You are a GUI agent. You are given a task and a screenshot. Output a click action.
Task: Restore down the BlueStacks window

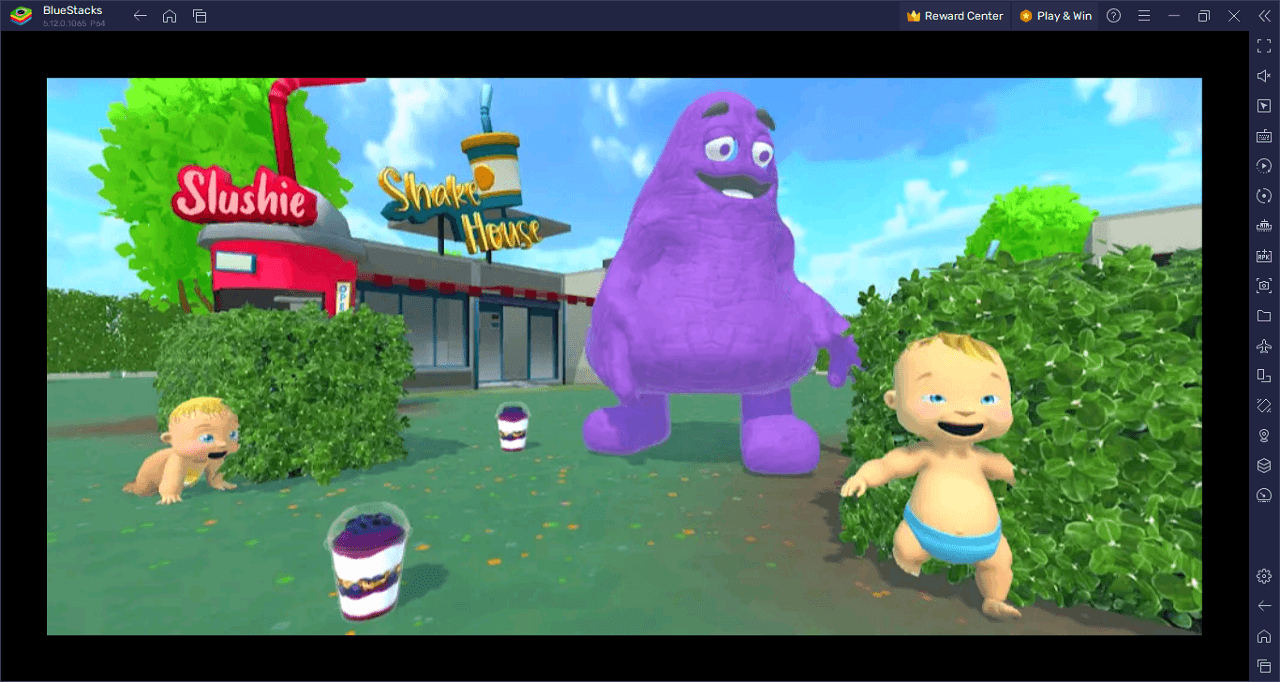(x=1204, y=16)
